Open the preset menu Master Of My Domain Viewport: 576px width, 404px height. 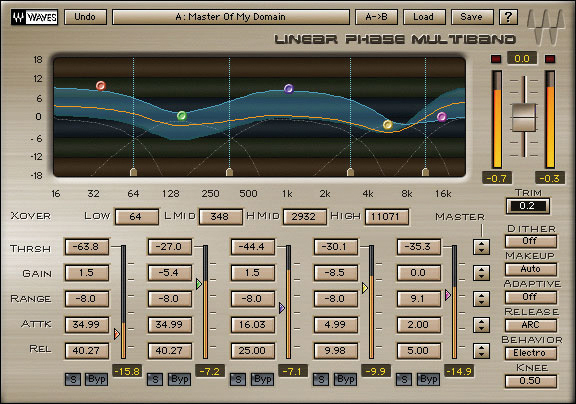(x=231, y=17)
